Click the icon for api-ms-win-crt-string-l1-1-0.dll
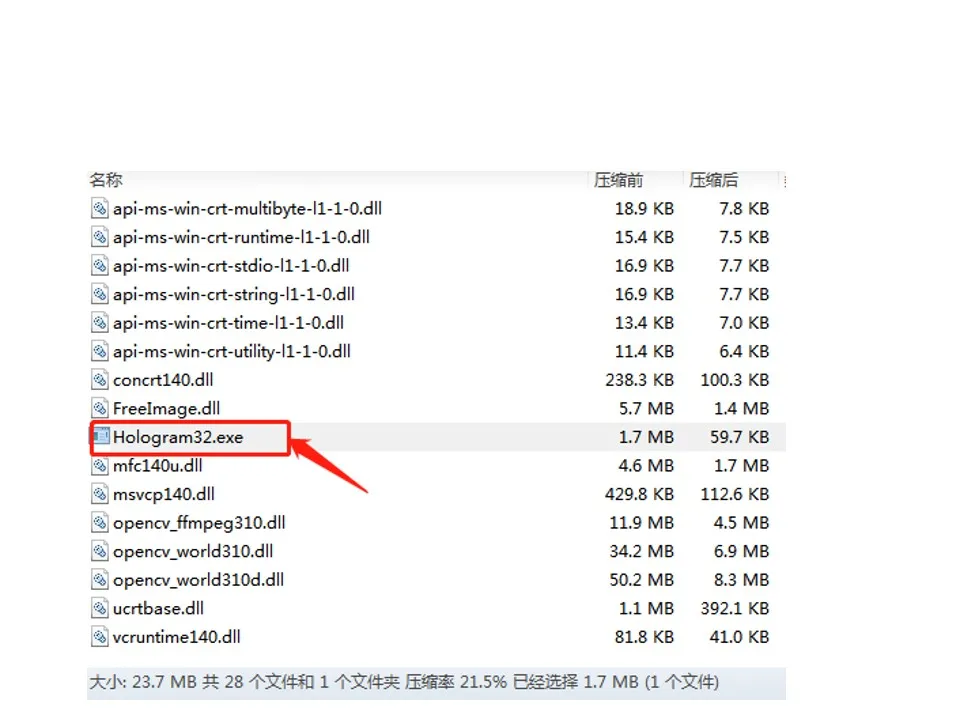This screenshot has width=960, height=720. (x=100, y=294)
